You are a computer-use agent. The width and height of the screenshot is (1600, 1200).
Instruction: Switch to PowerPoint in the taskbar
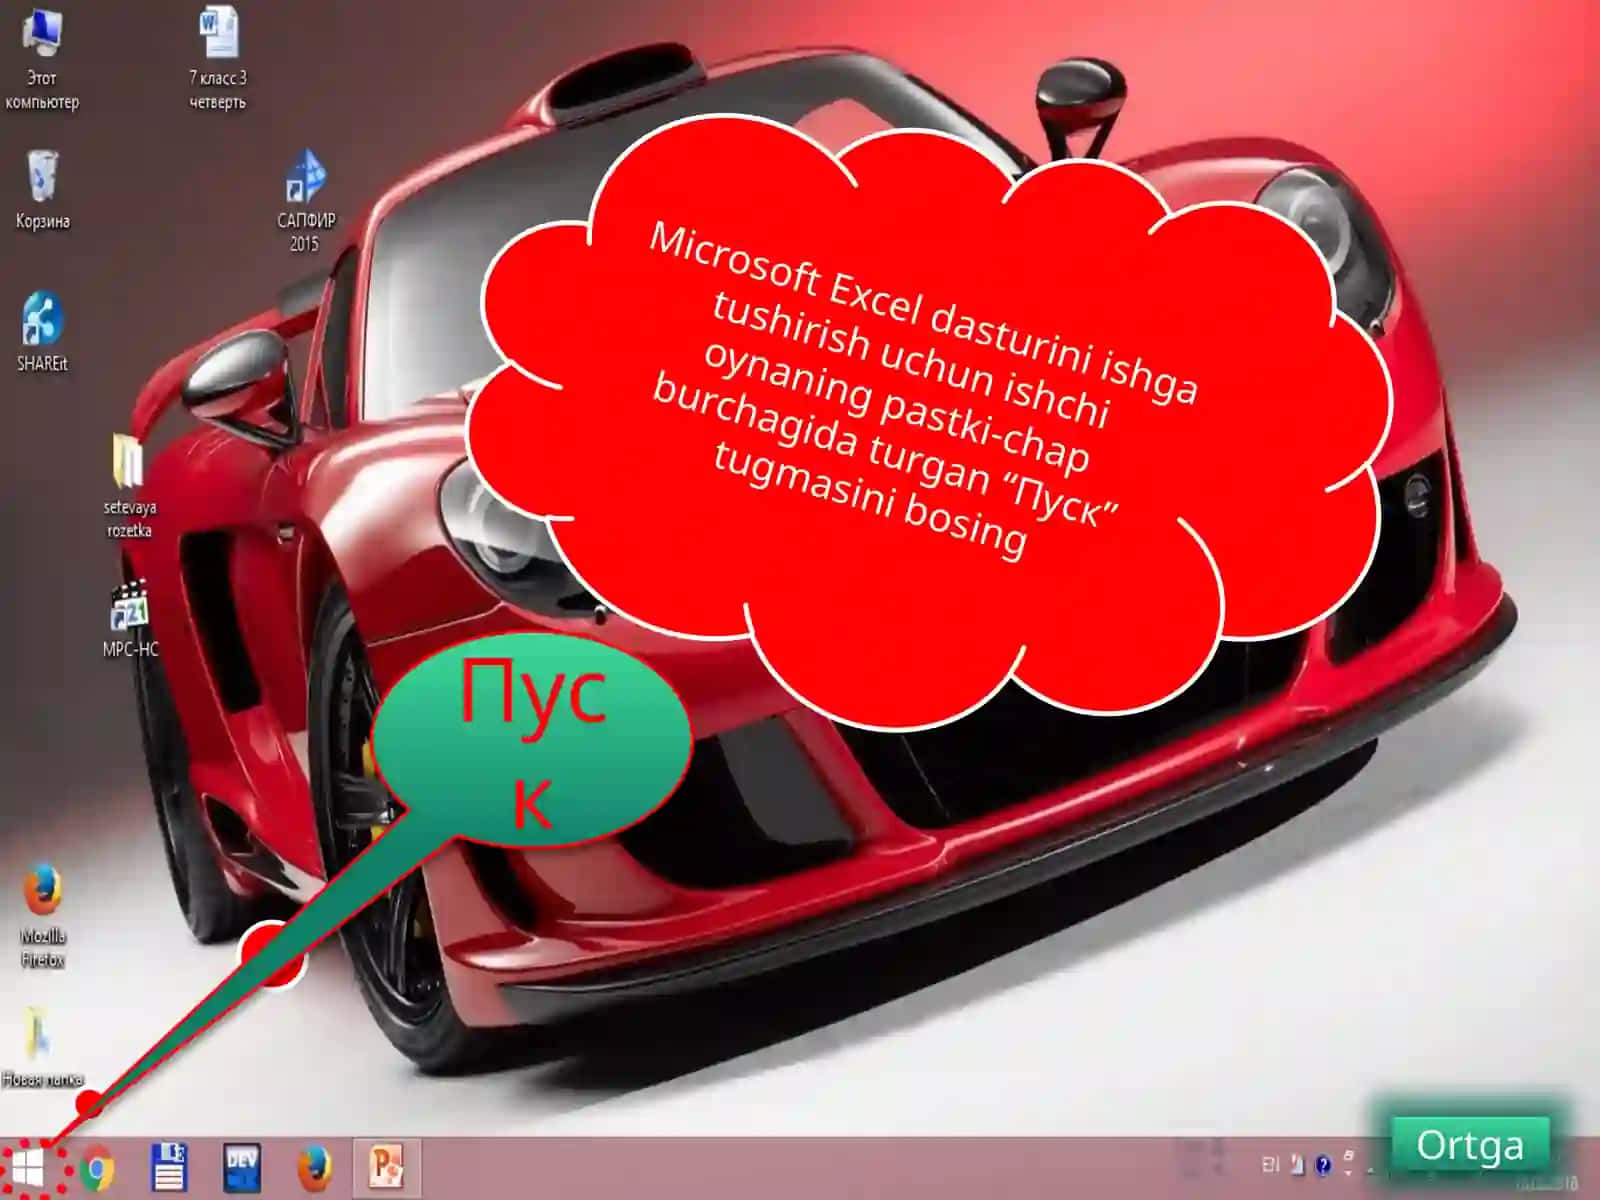coord(386,1167)
